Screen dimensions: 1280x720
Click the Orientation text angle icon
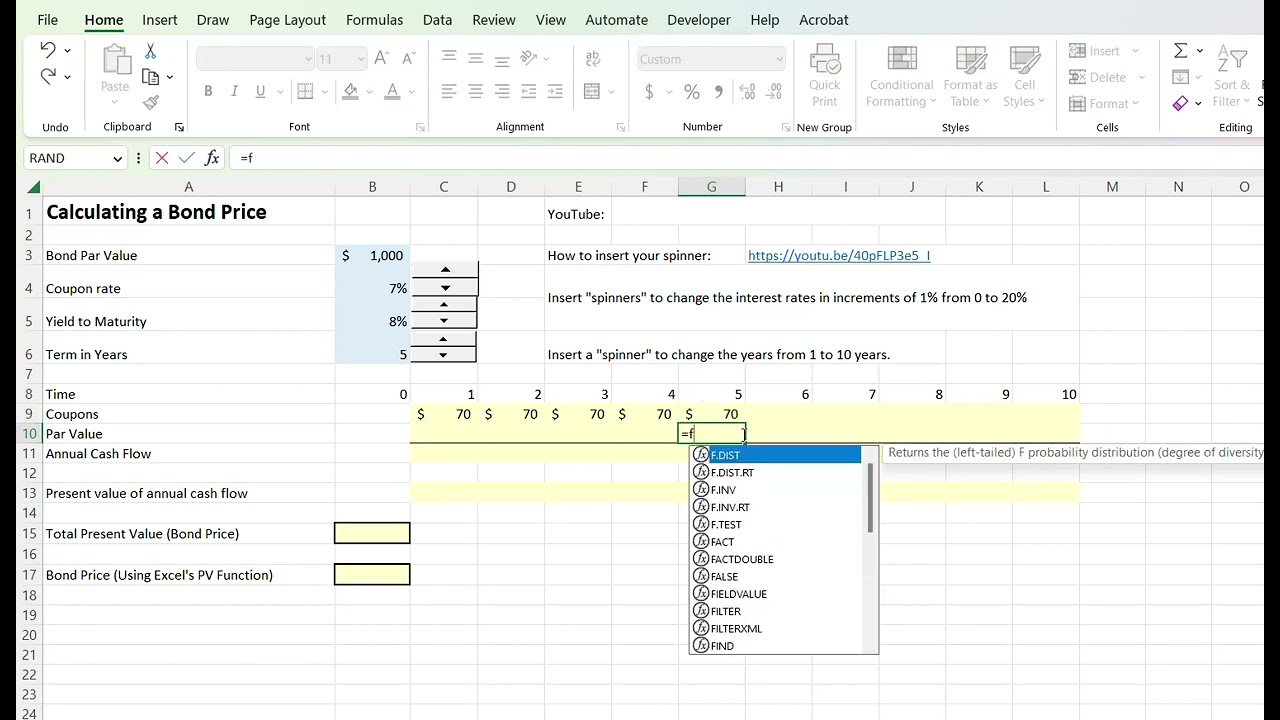click(x=529, y=59)
